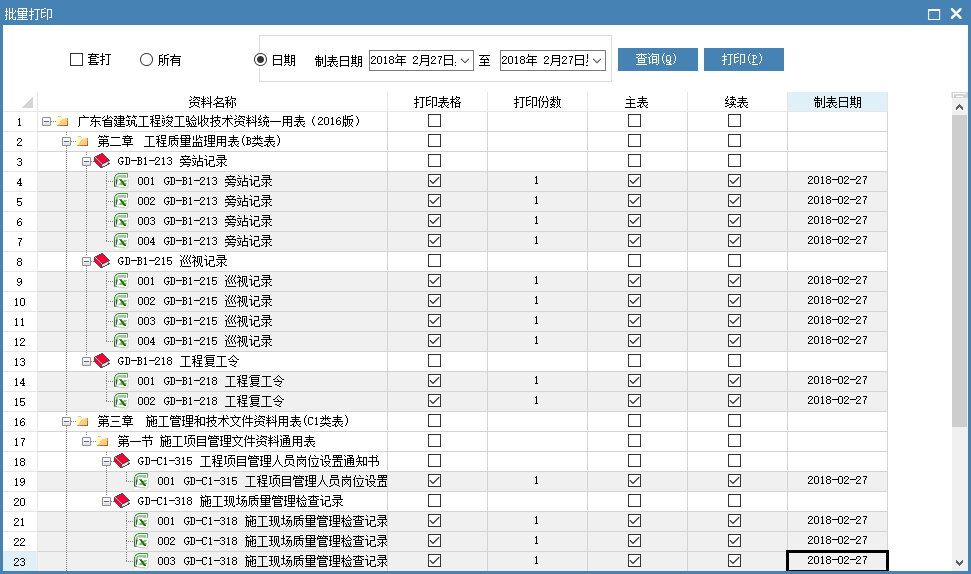
Task: Click the Excel icon of 004 GD-B1-213 旁站记录
Action: 121,241
